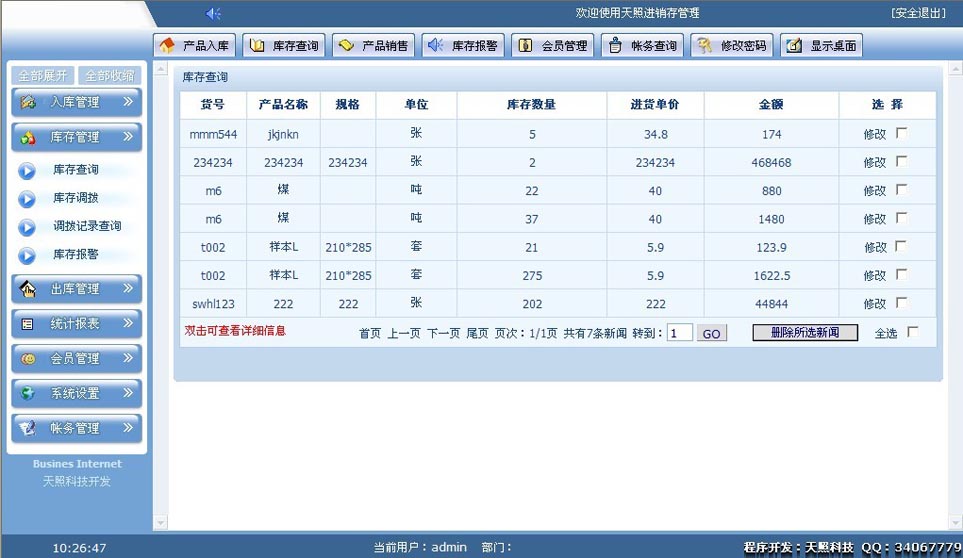963x558 pixels.
Task: Click the speaker icon on 库存报警 toolbar button
Action: tap(435, 45)
